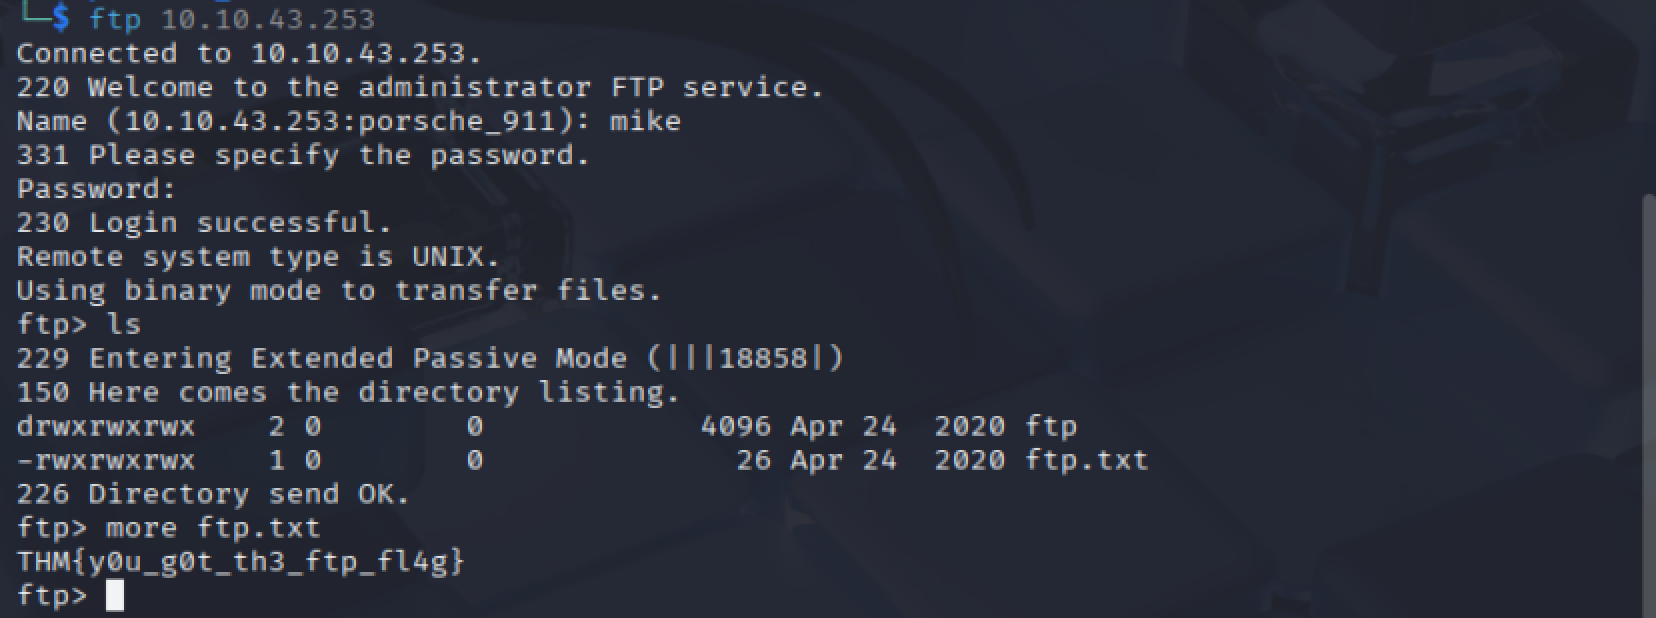The width and height of the screenshot is (1656, 618).
Task: Click the IP address in the top ftp command
Action: click(x=268, y=19)
